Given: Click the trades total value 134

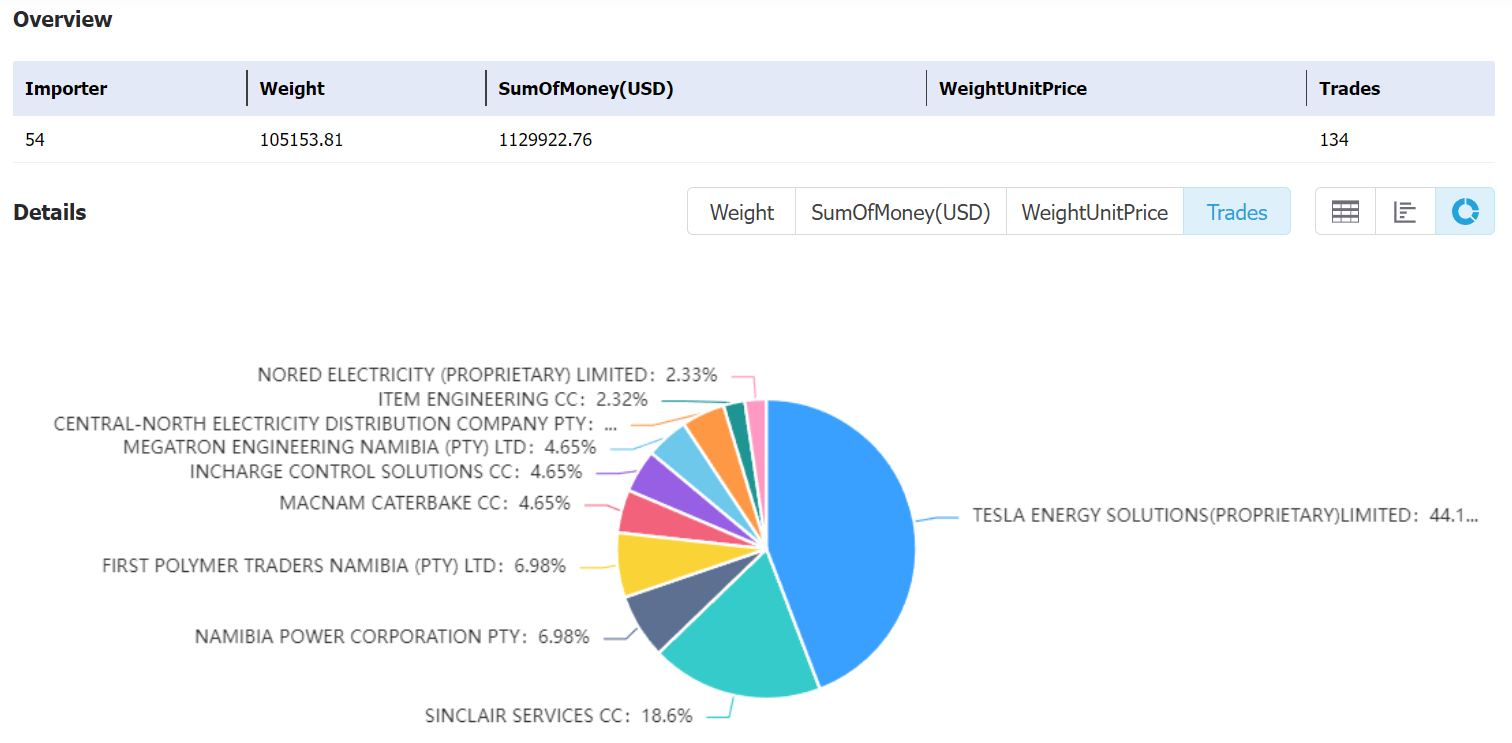Looking at the screenshot, I should point(1334,140).
